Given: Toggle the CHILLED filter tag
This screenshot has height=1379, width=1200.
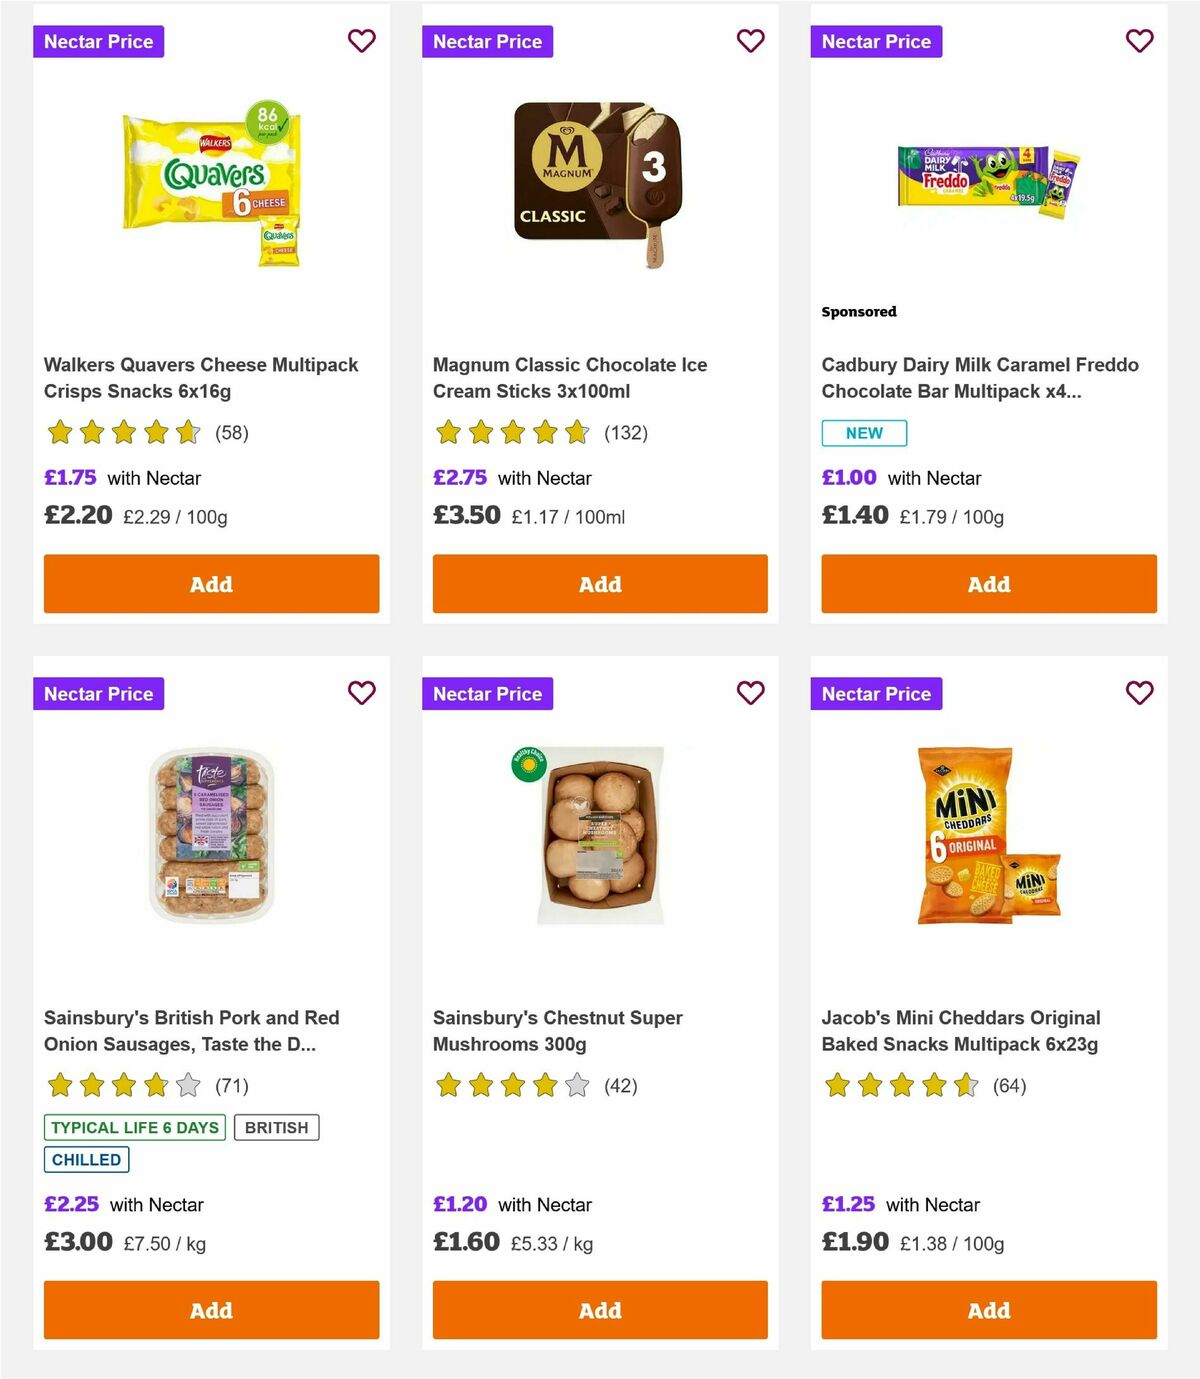Looking at the screenshot, I should pyautogui.click(x=86, y=1159).
